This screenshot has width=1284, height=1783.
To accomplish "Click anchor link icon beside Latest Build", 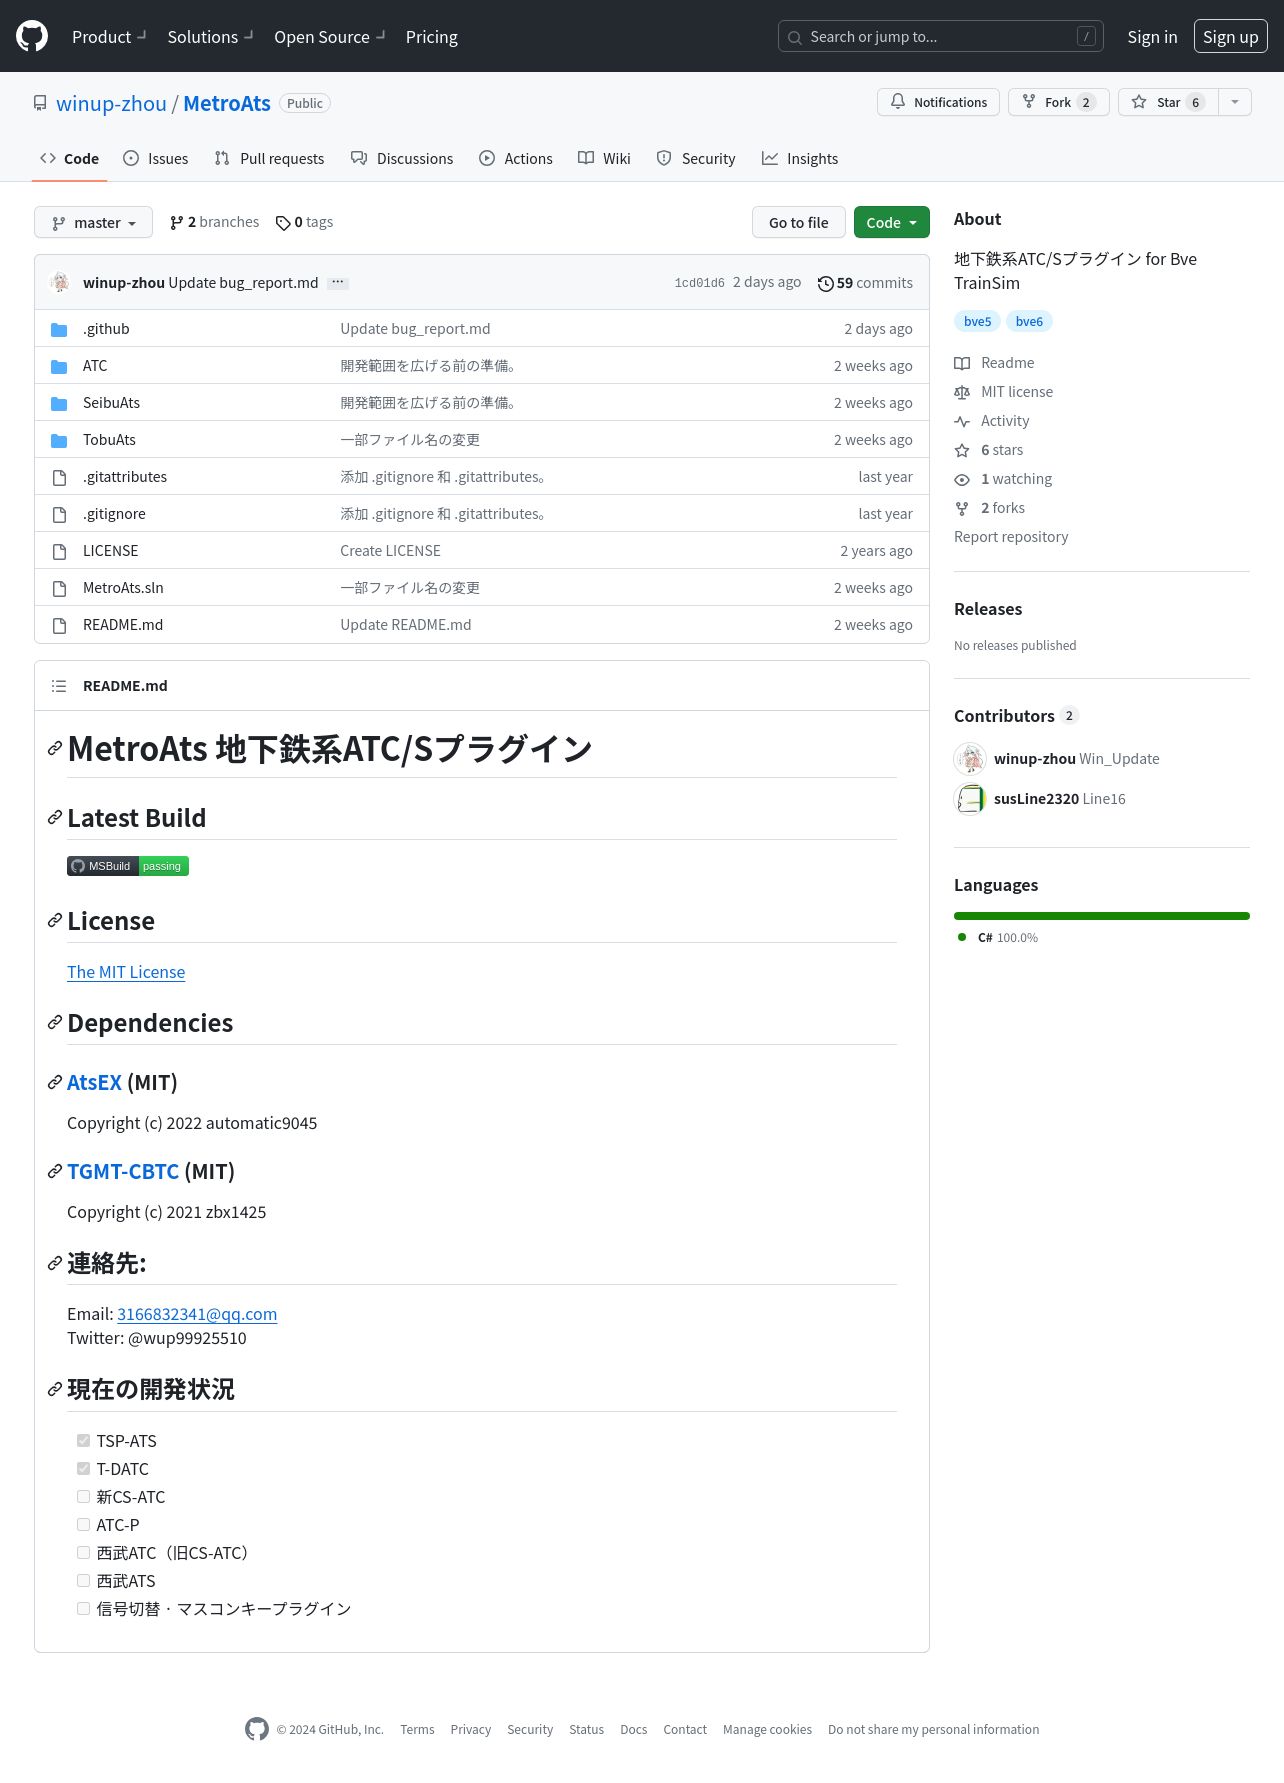I will coord(55,818).
